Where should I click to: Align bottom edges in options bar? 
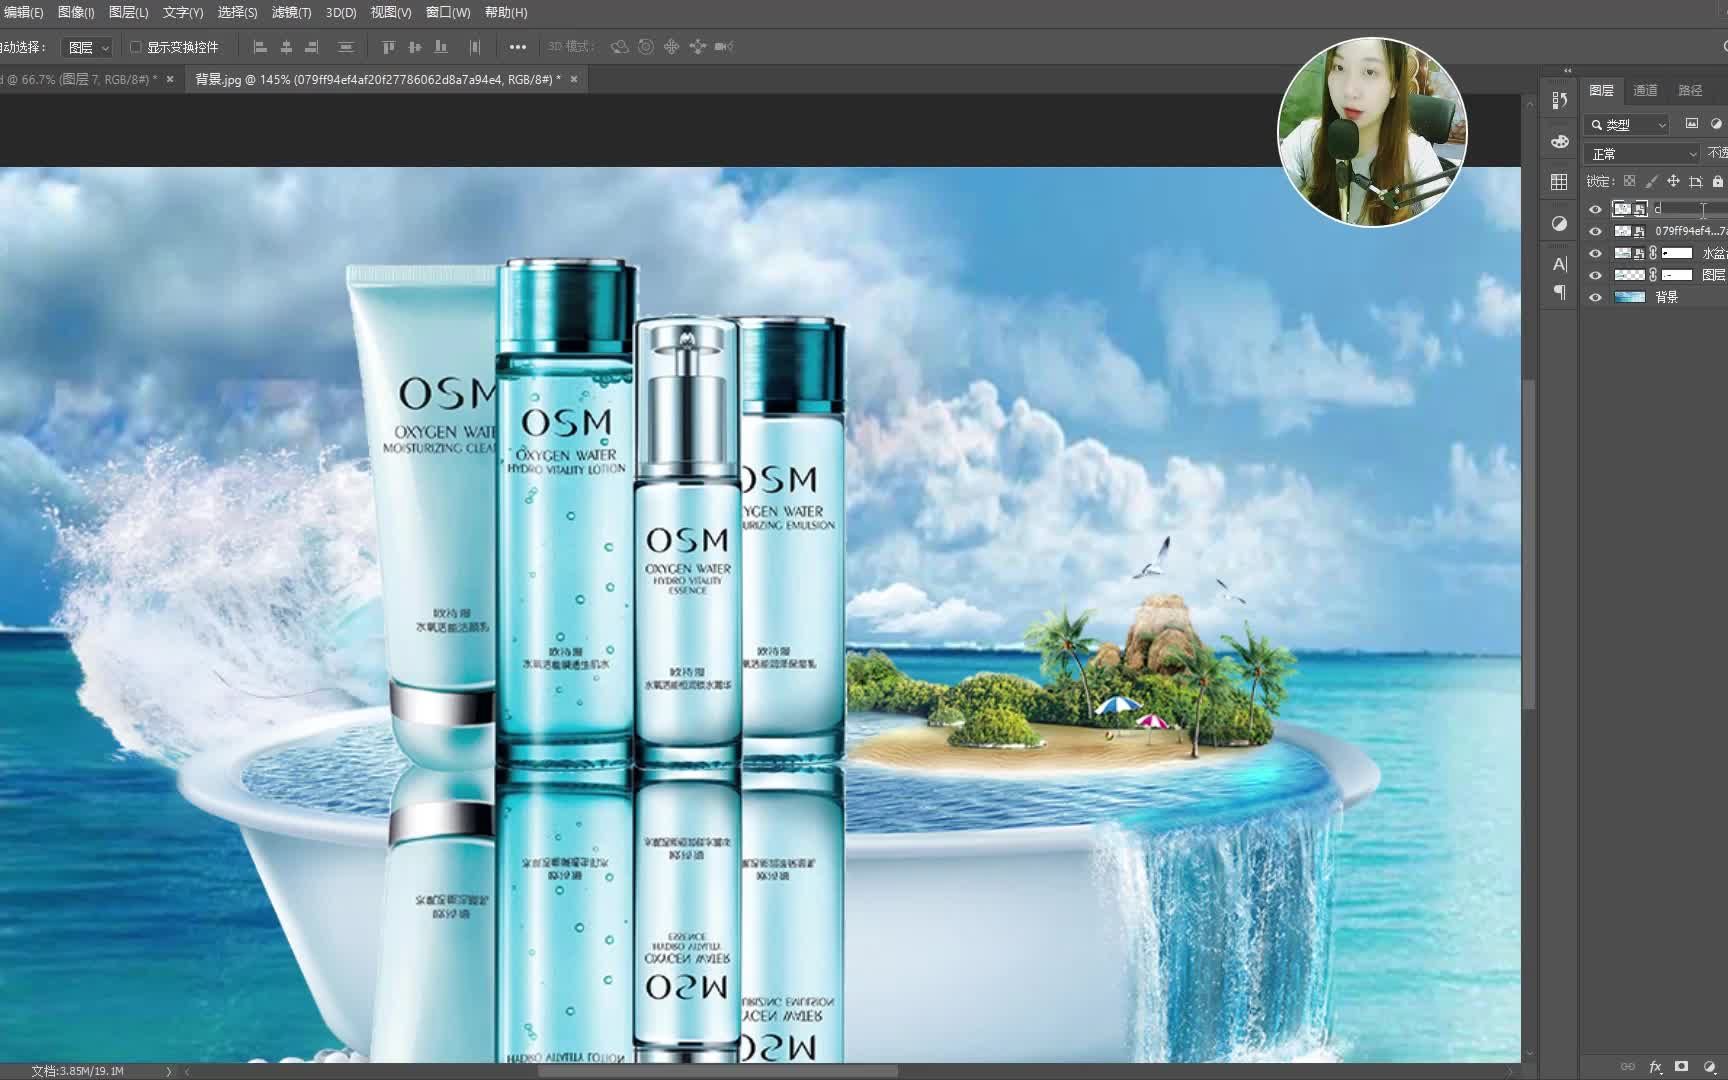click(x=440, y=47)
